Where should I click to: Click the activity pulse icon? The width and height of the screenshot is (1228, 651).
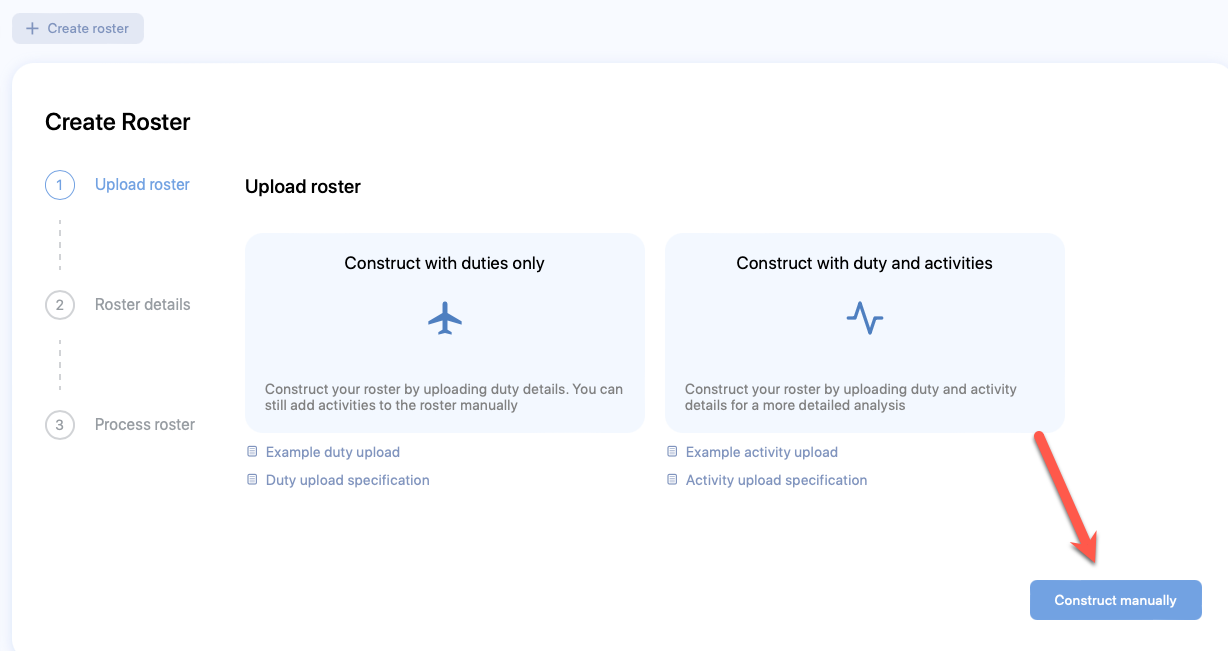point(865,319)
